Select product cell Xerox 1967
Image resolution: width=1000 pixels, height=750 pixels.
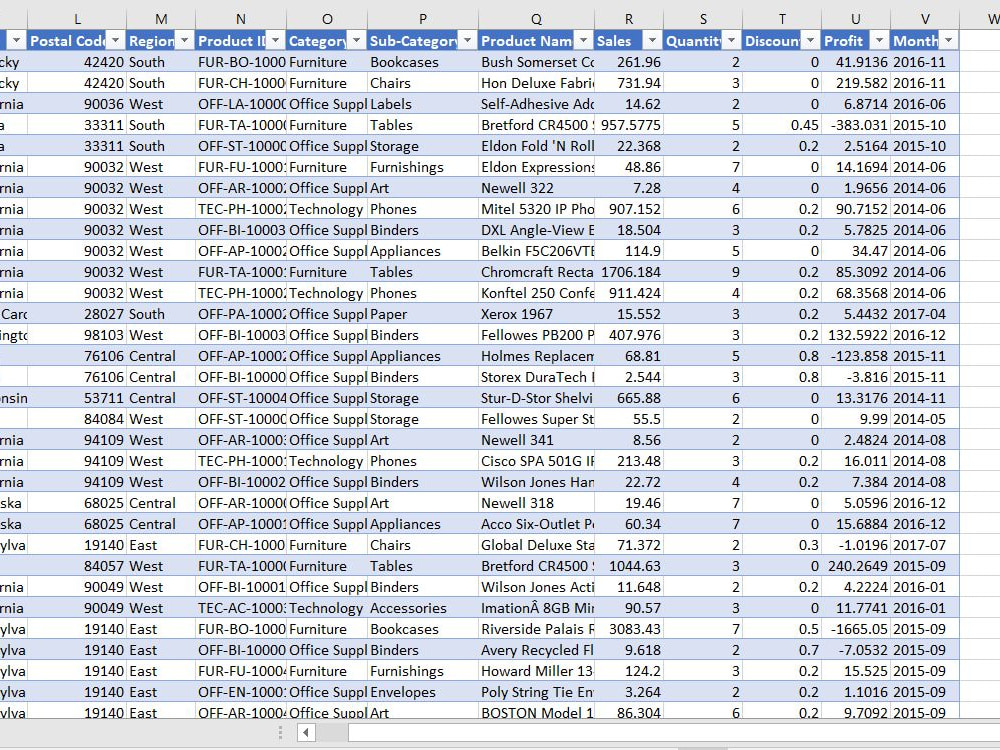(536, 314)
